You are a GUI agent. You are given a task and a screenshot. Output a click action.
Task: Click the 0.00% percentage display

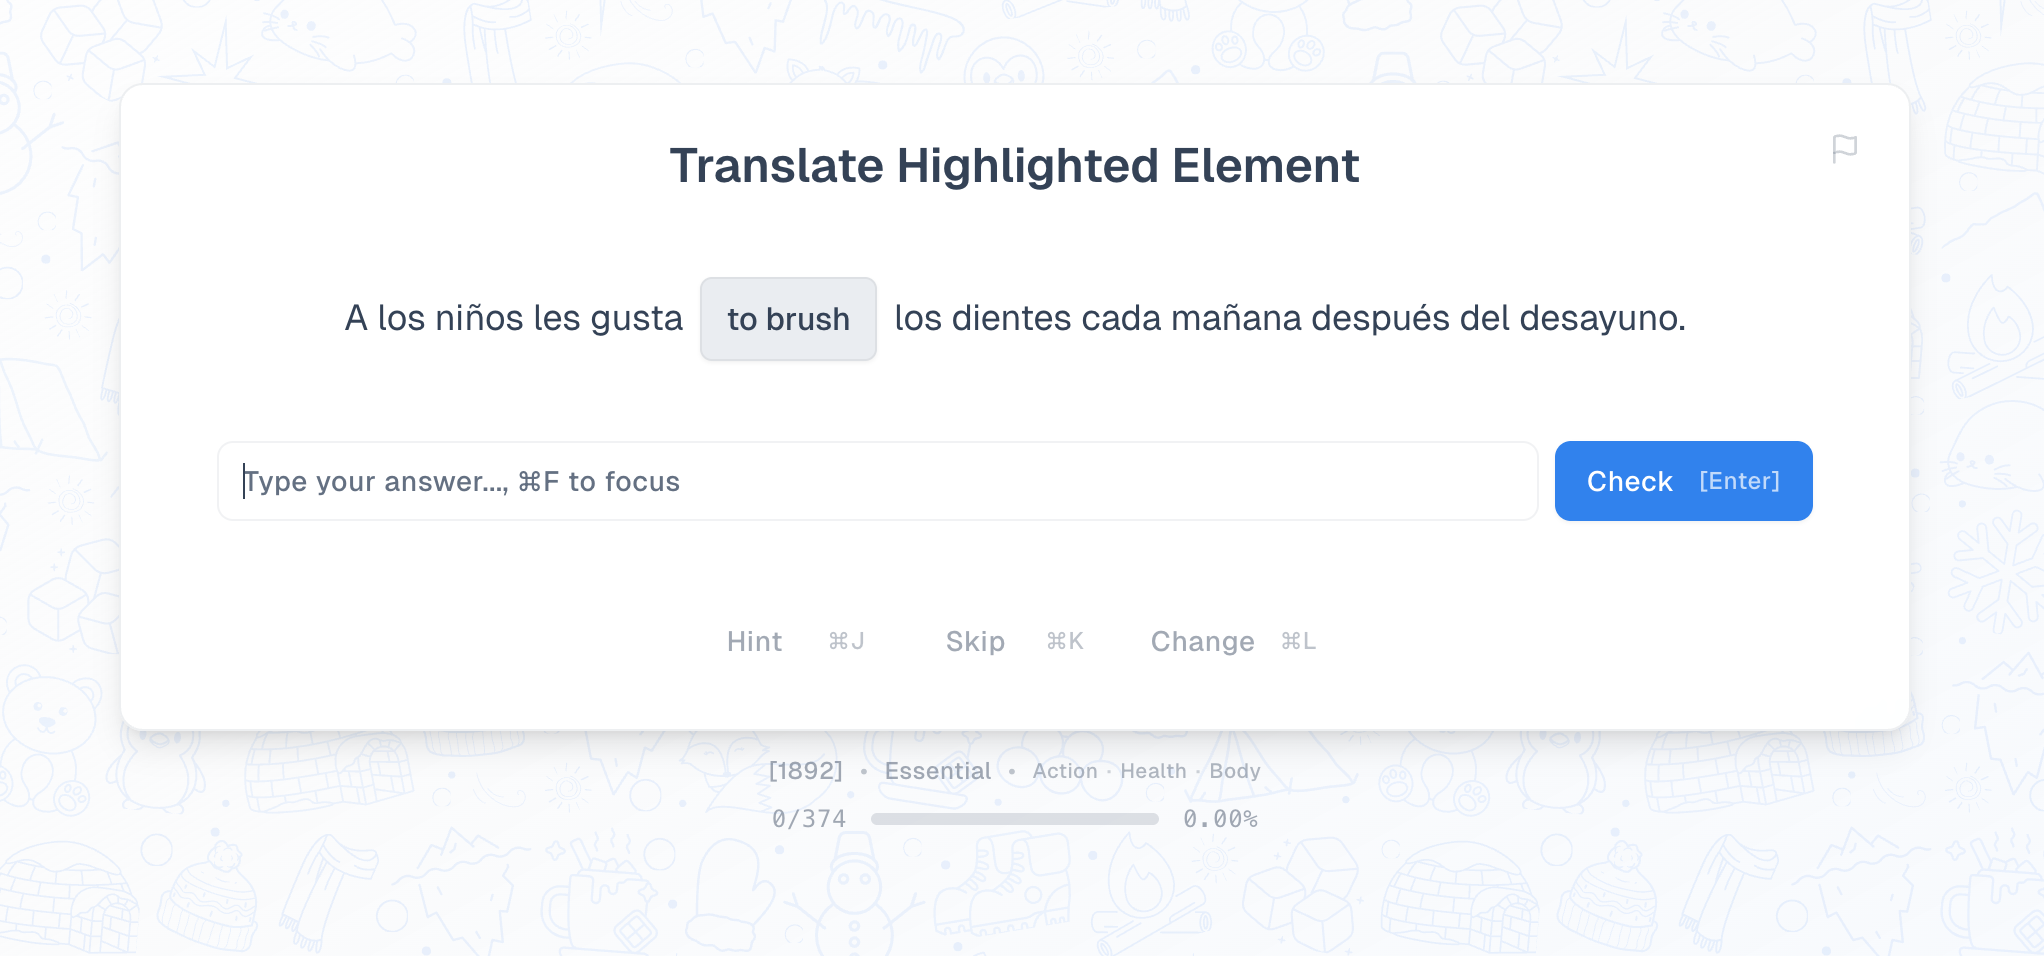pos(1220,818)
